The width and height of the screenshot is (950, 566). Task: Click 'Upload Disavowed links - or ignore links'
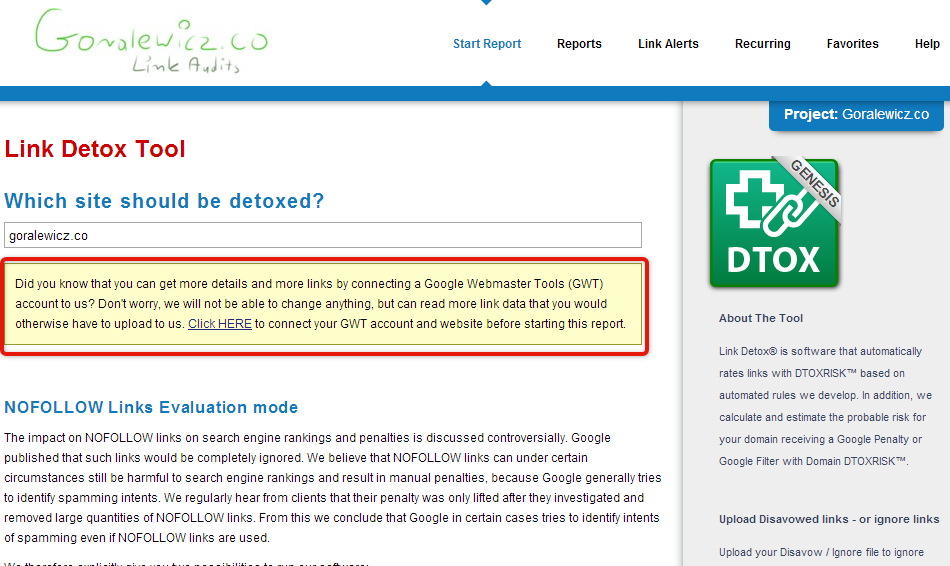[x=829, y=519]
